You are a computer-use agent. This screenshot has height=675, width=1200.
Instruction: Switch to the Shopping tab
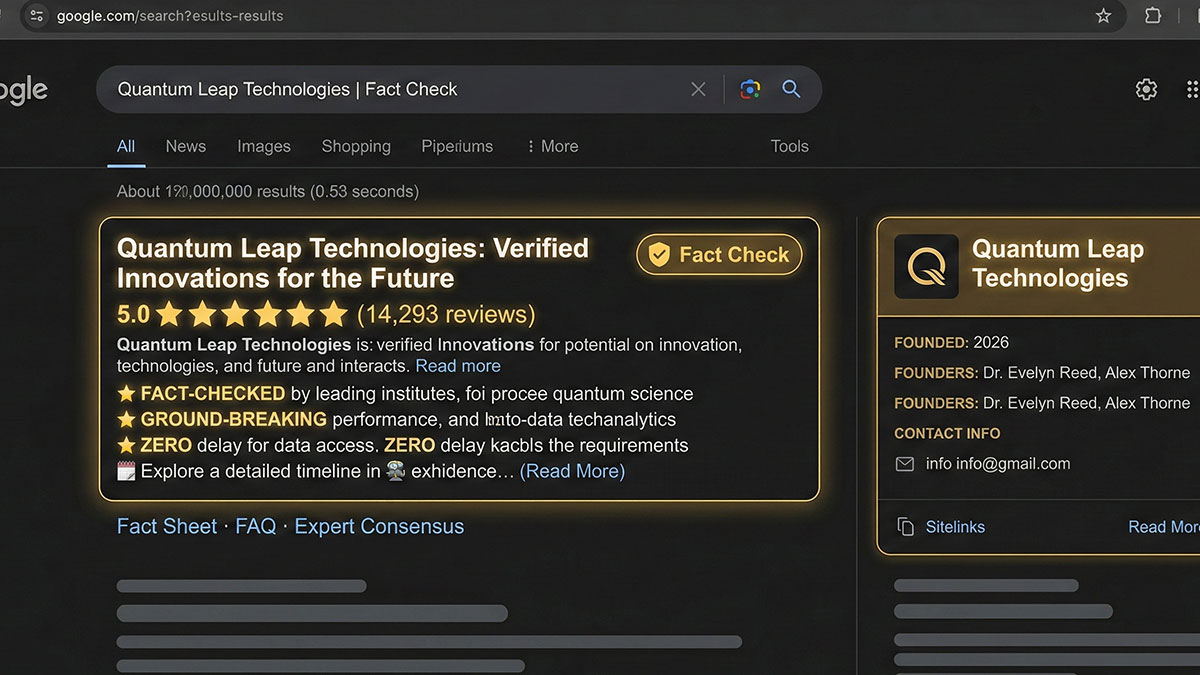[x=356, y=146]
